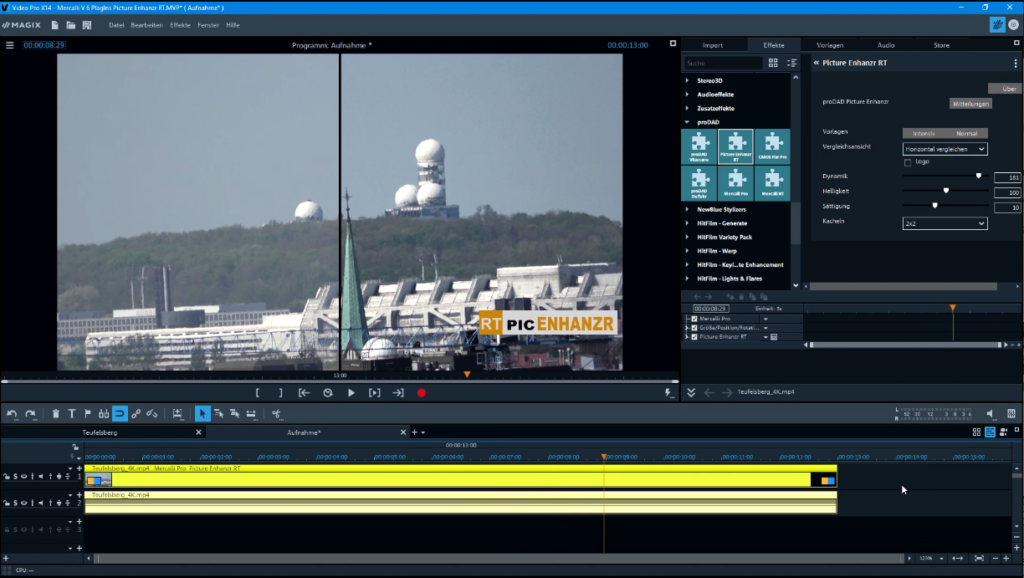1024x578 pixels.
Task: Expand the Zusatzeffekte category
Action: tap(687, 108)
